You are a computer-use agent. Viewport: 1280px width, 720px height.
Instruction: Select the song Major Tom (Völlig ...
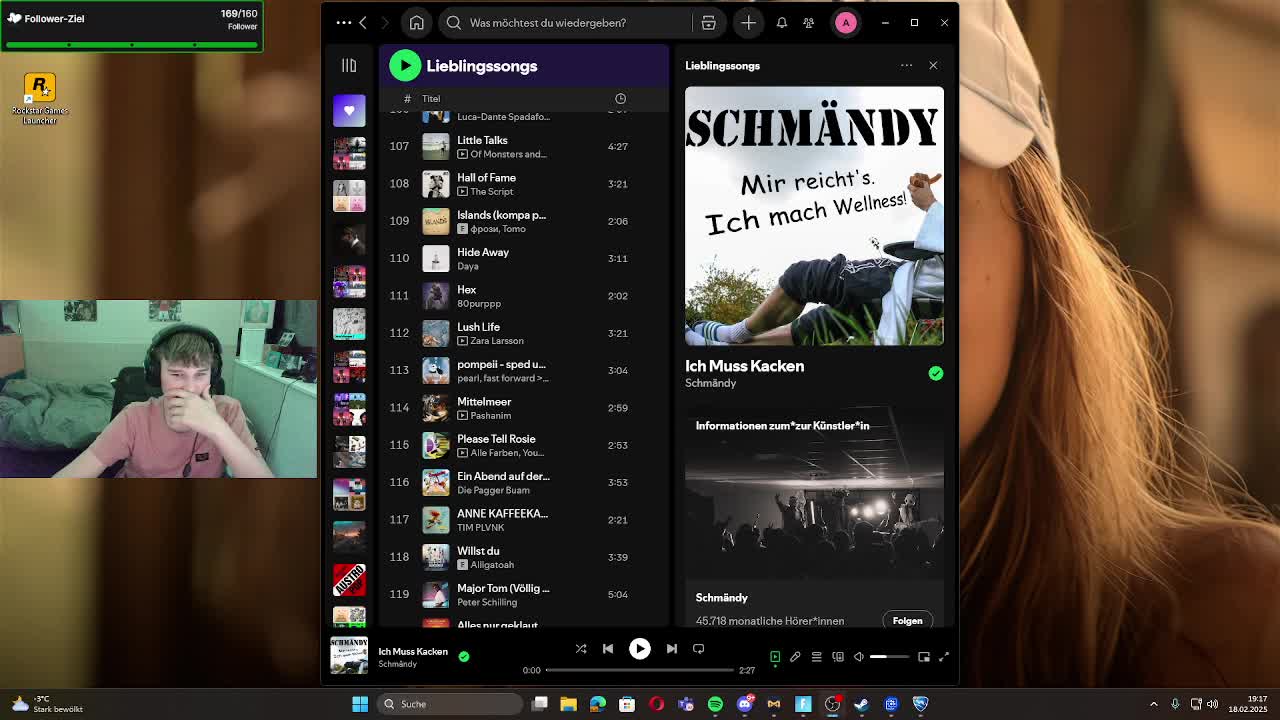[x=503, y=589]
